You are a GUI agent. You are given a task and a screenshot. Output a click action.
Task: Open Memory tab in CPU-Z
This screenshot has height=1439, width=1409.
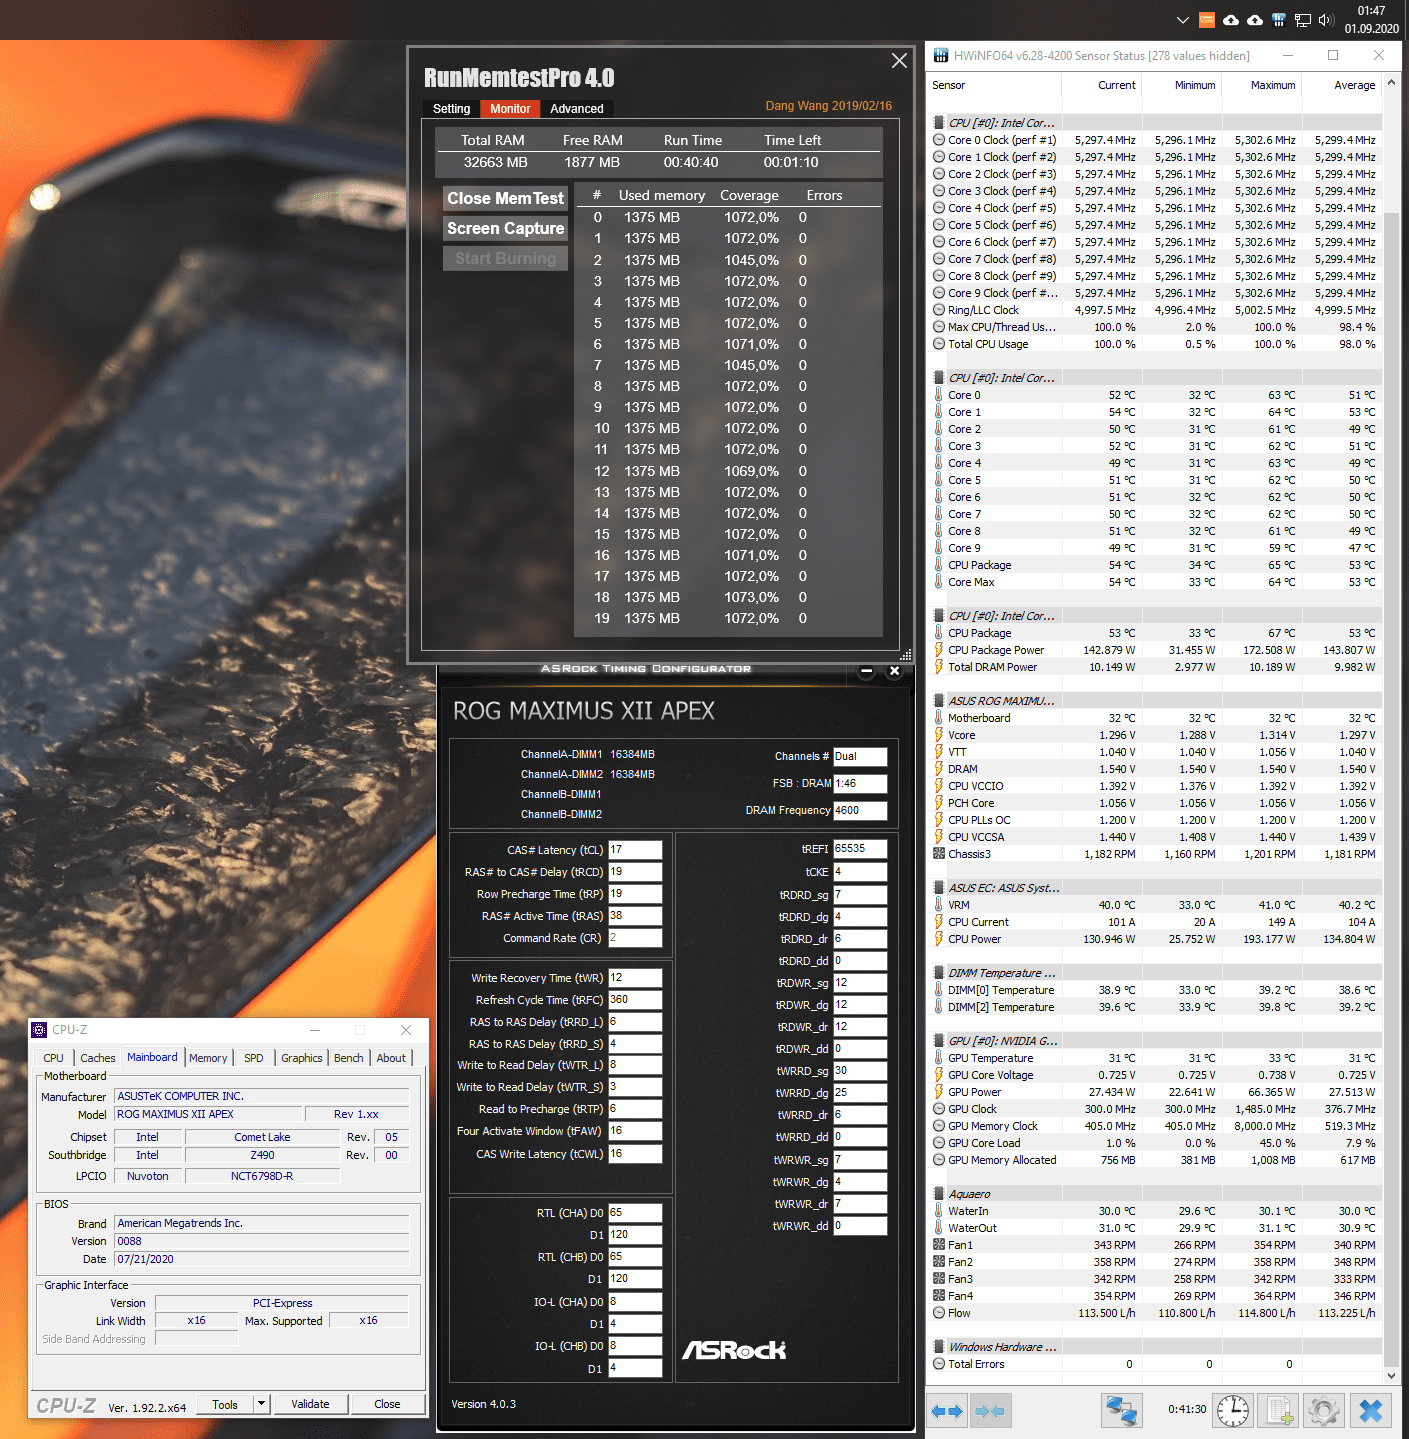click(208, 1058)
